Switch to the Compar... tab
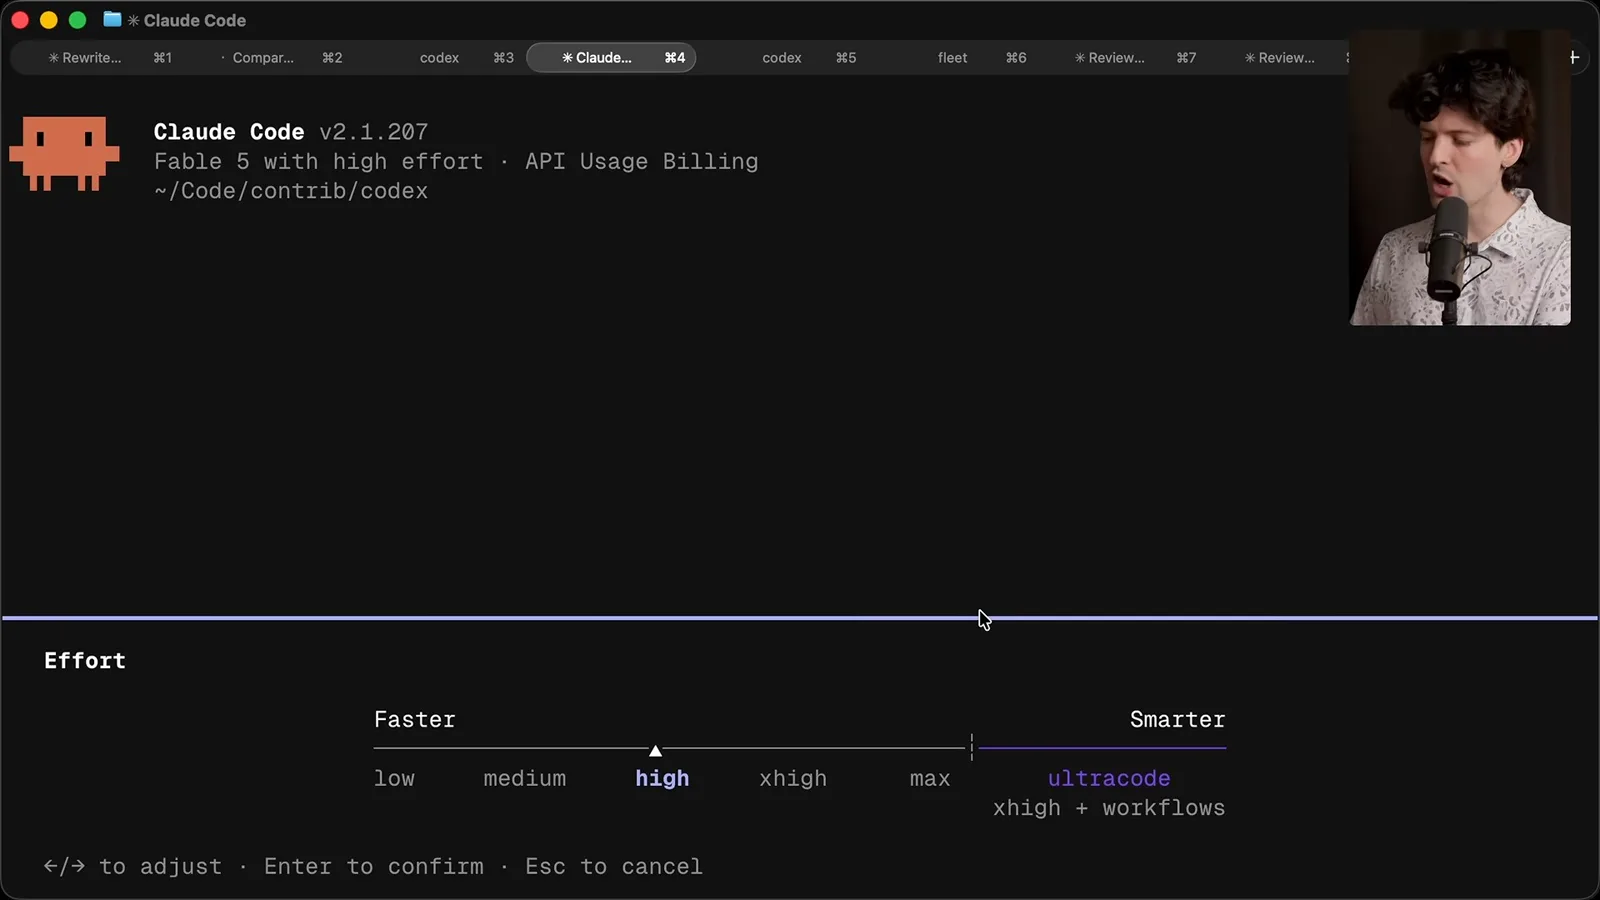This screenshot has width=1600, height=900. click(x=281, y=58)
